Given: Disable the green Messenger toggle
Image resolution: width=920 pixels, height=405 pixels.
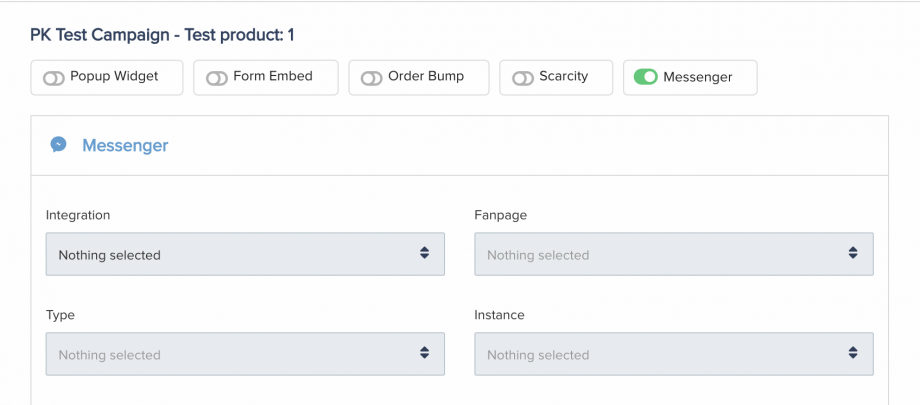Looking at the screenshot, I should pos(646,77).
